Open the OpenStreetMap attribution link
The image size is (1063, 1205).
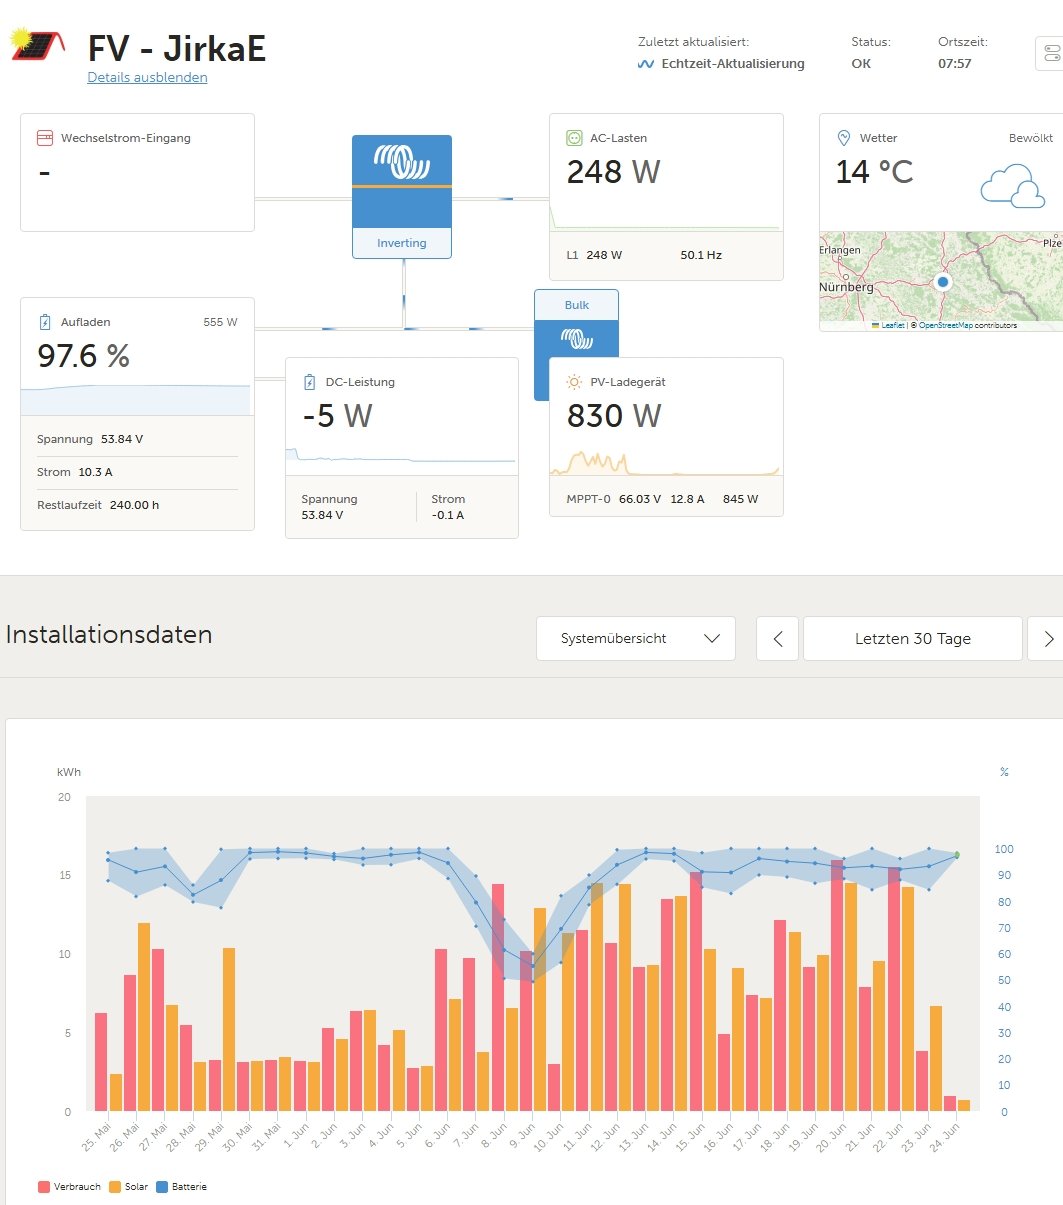tap(946, 325)
